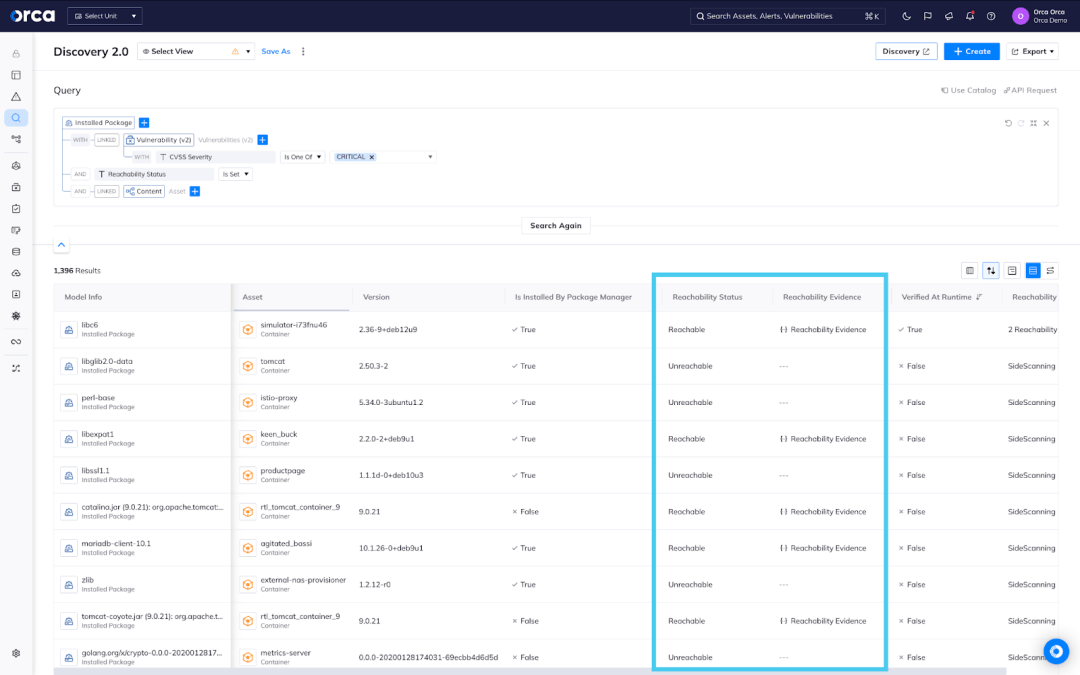Toggle dark mode with the moon icon
The image size is (1080, 675).
click(x=906, y=16)
